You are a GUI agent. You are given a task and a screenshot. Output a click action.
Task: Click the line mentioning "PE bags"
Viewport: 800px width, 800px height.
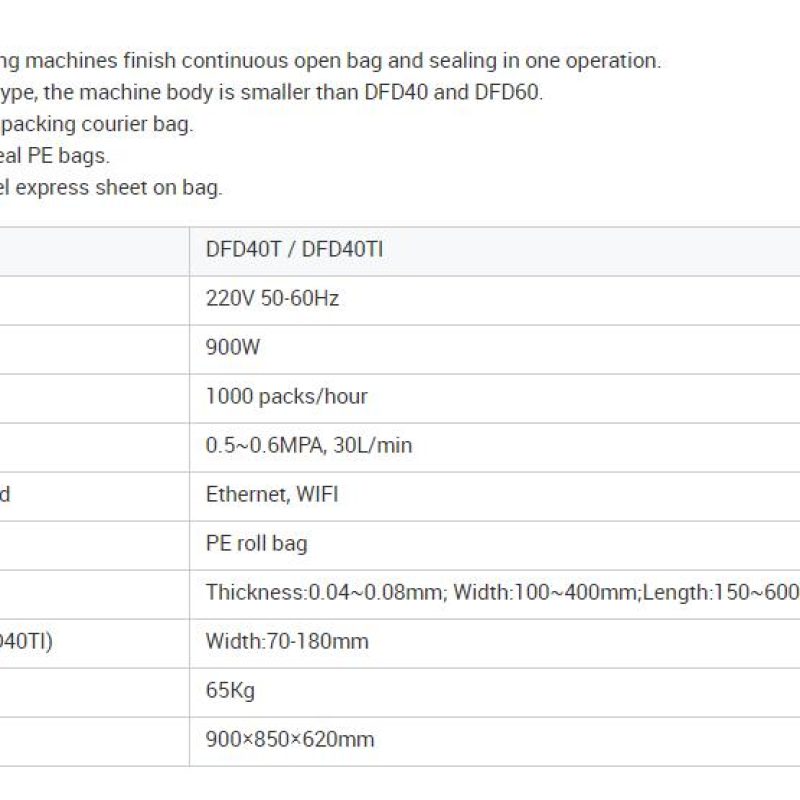(x=55, y=156)
